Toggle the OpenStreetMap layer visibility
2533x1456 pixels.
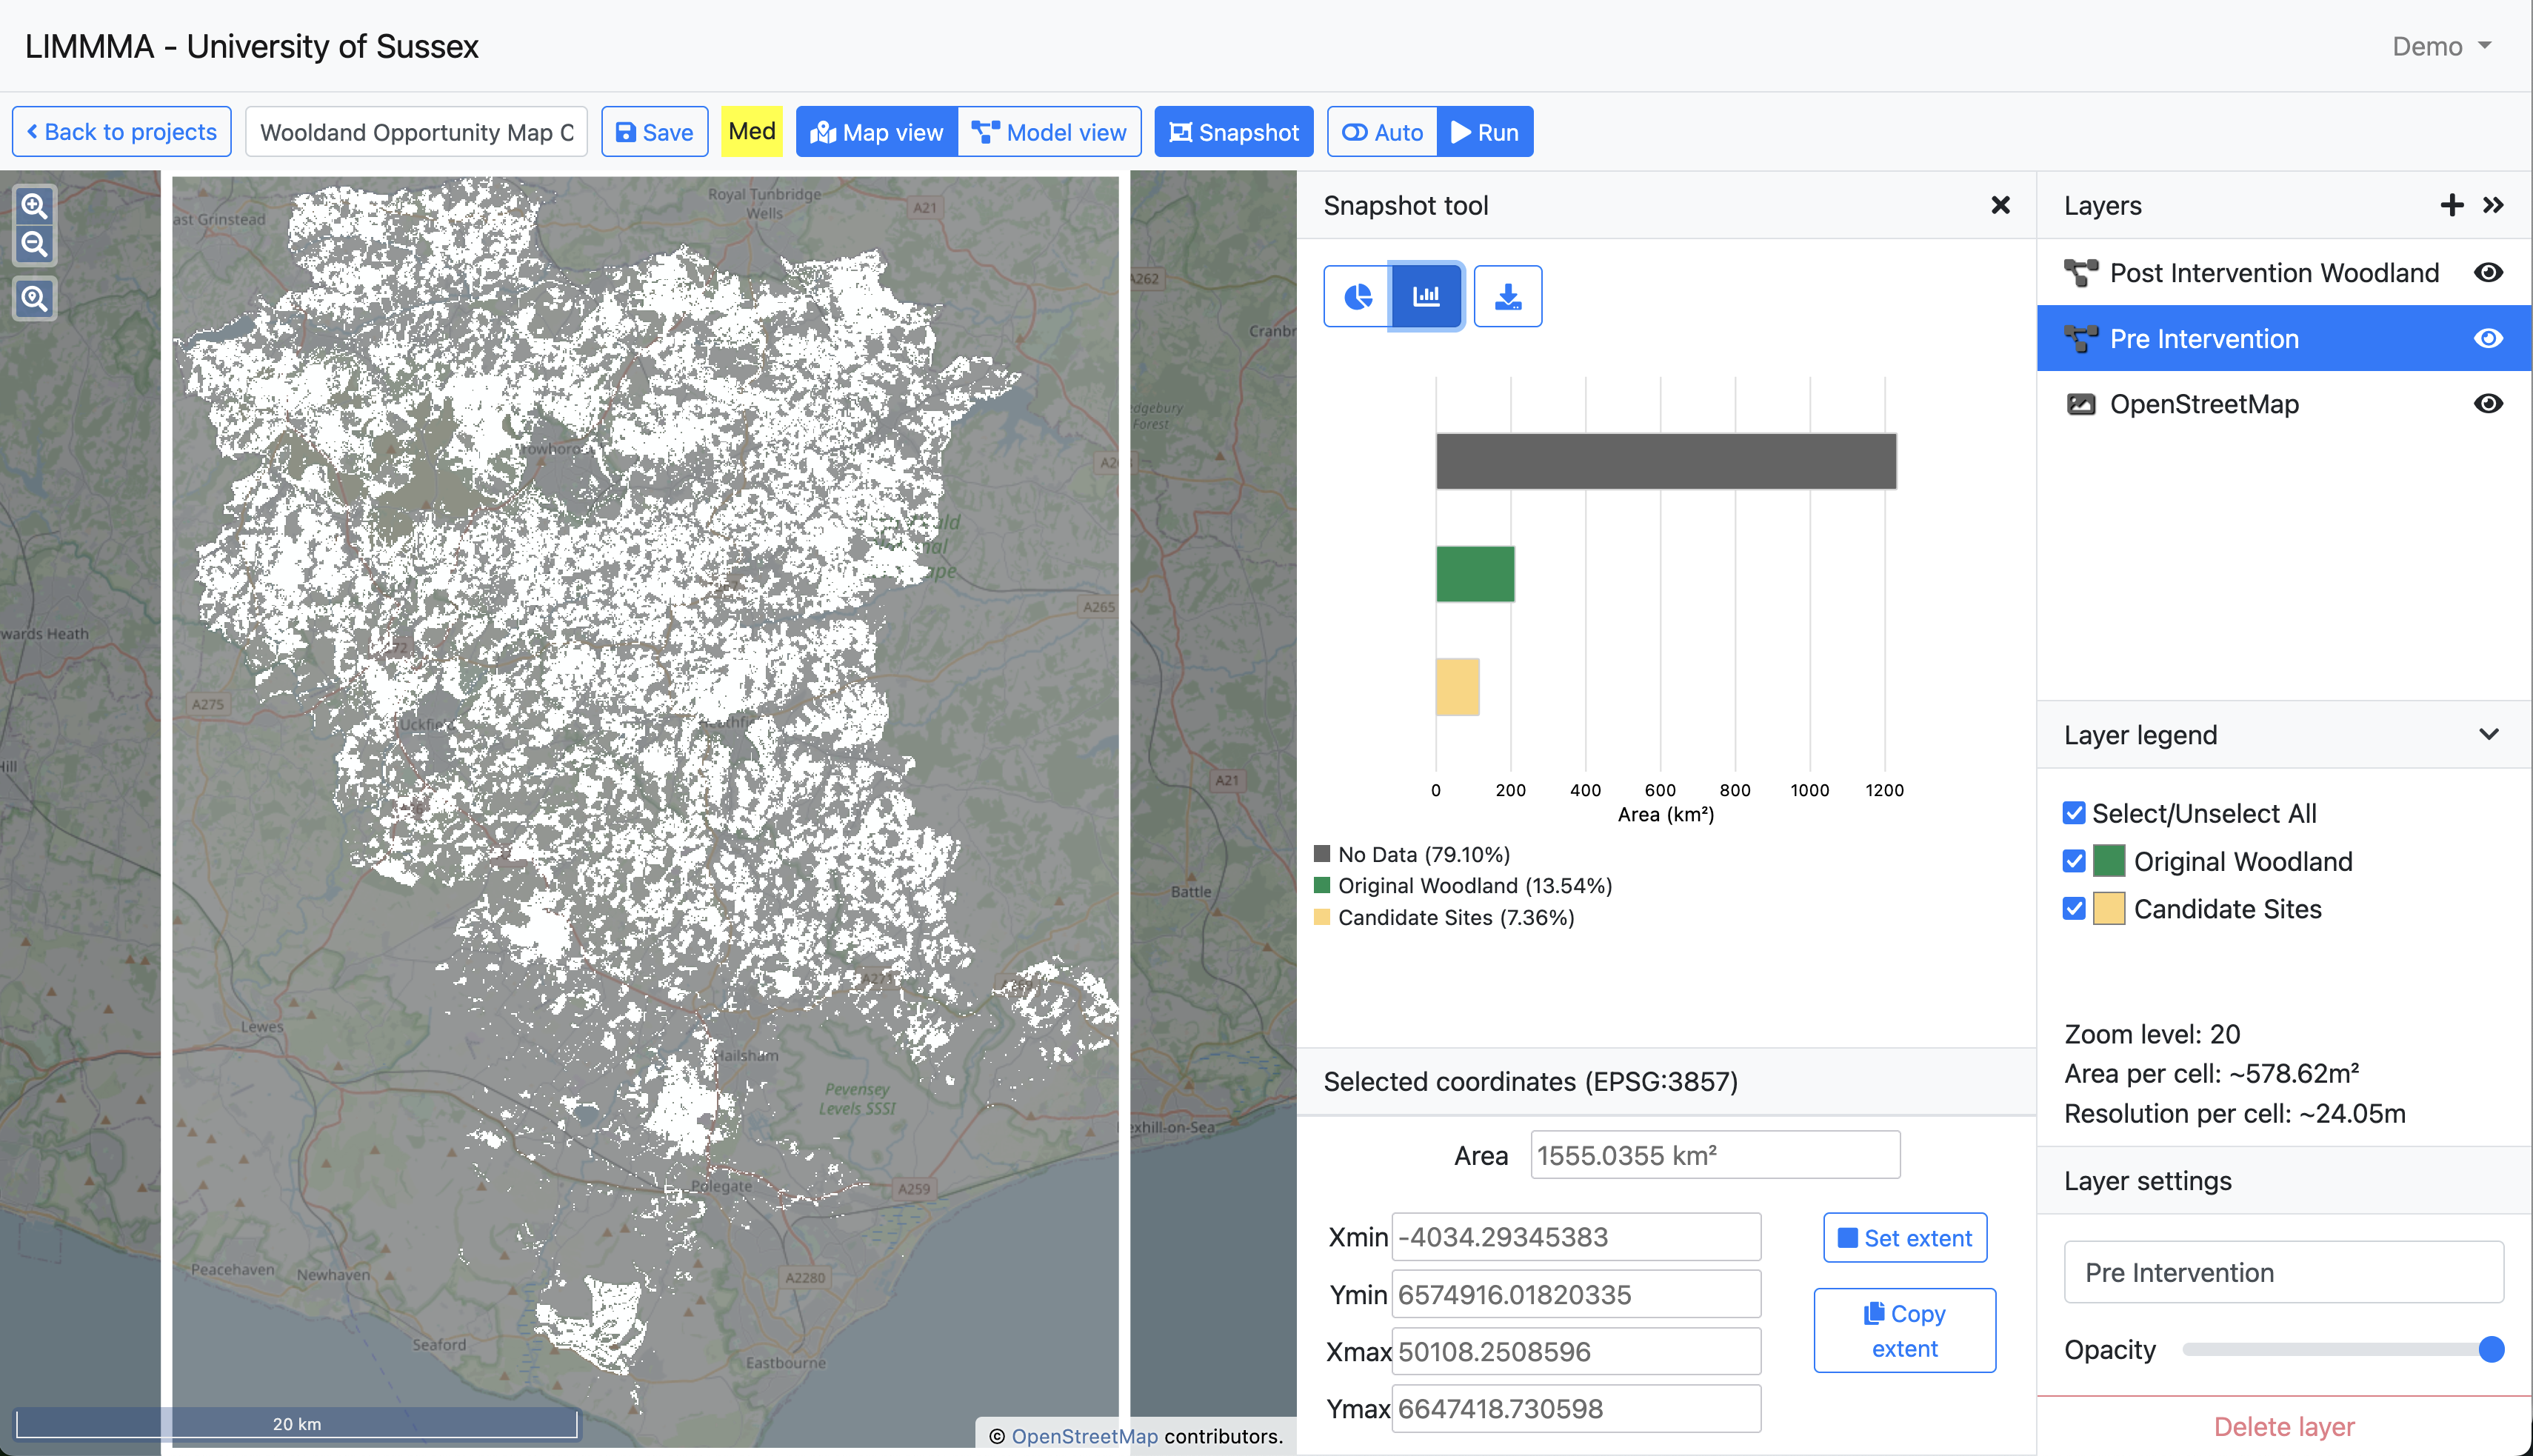point(2488,404)
